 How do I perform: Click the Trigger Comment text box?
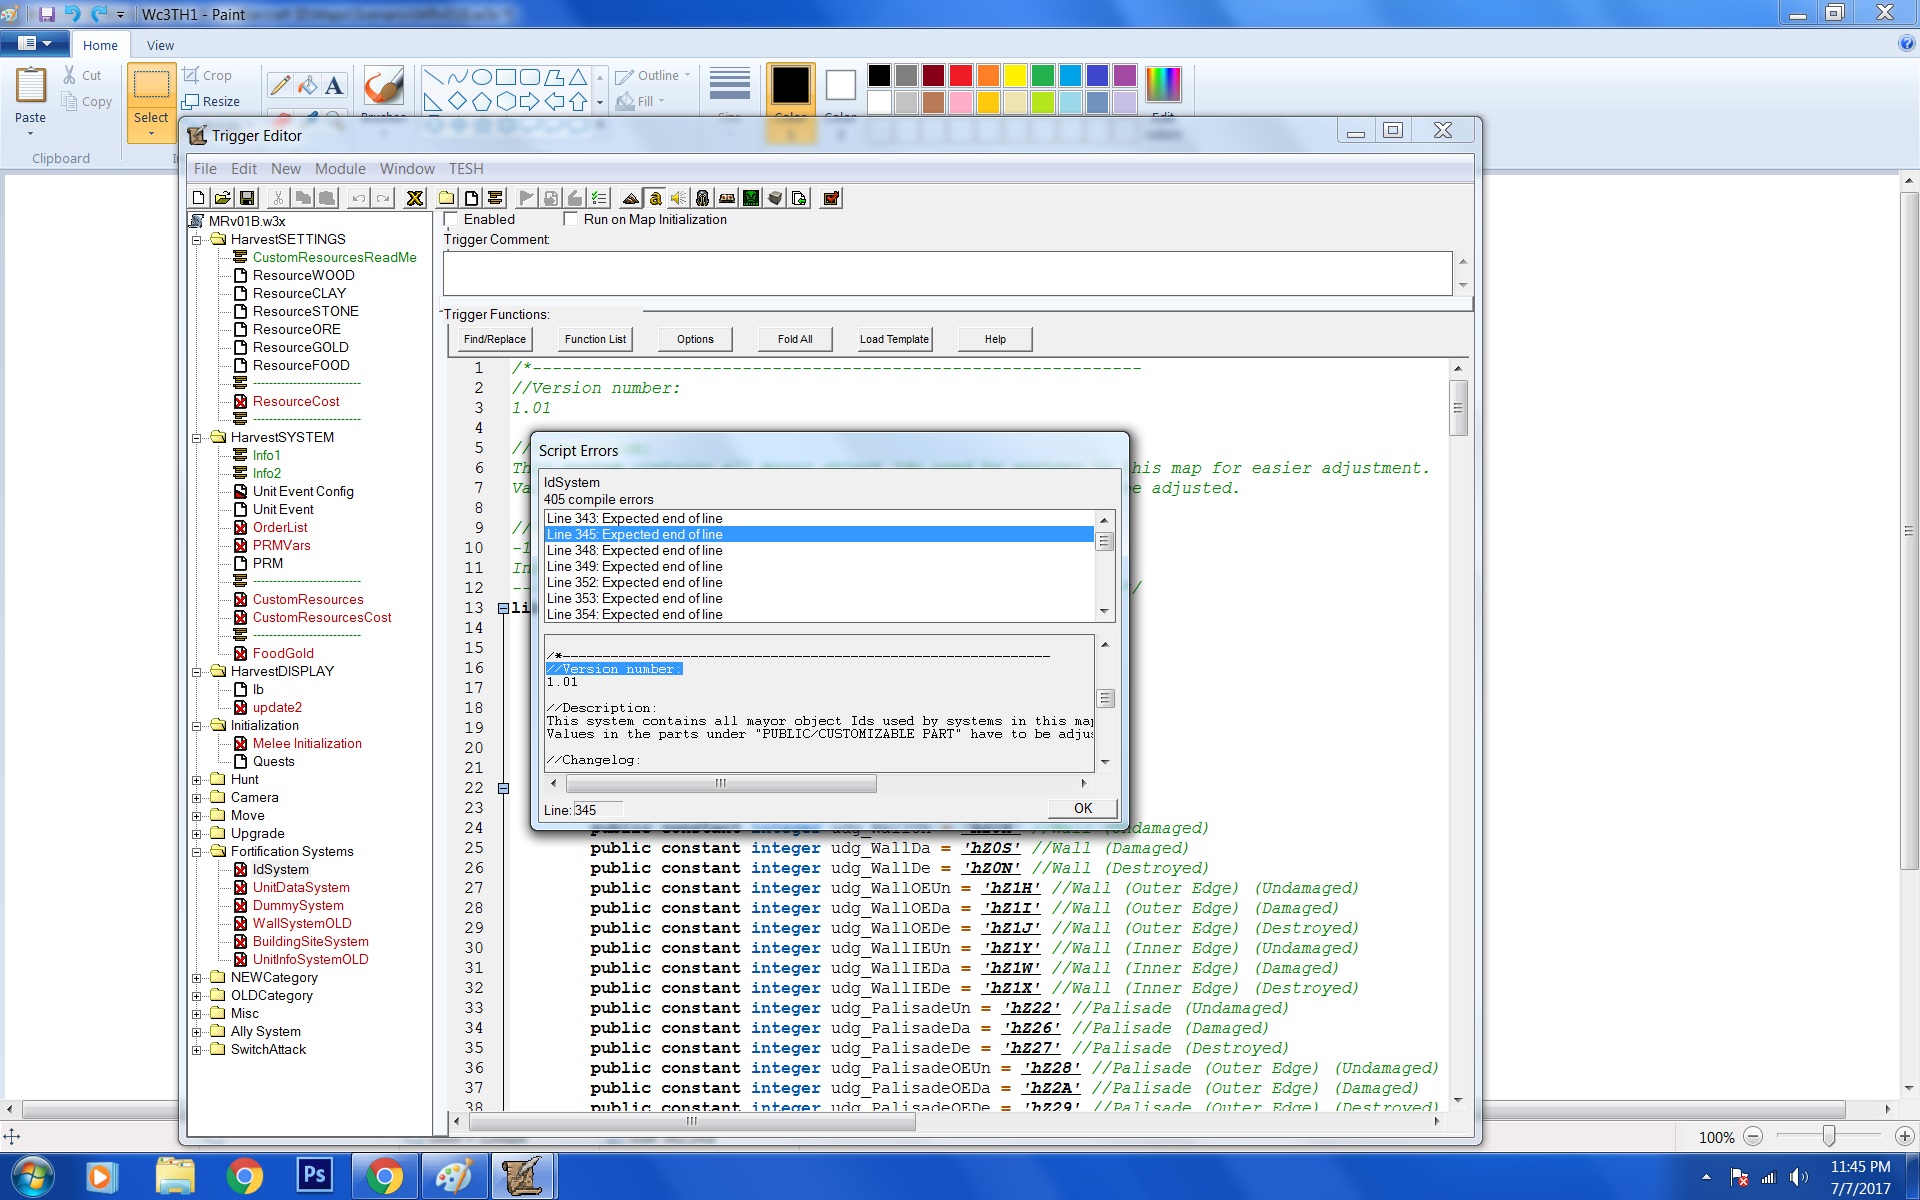947,273
